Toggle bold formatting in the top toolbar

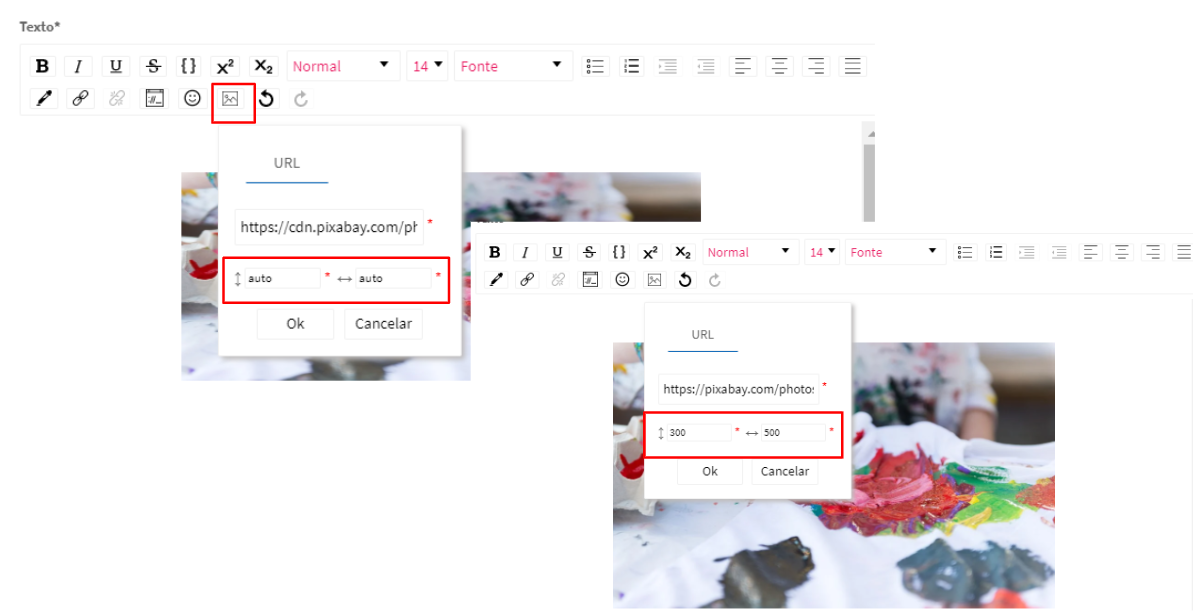click(42, 66)
